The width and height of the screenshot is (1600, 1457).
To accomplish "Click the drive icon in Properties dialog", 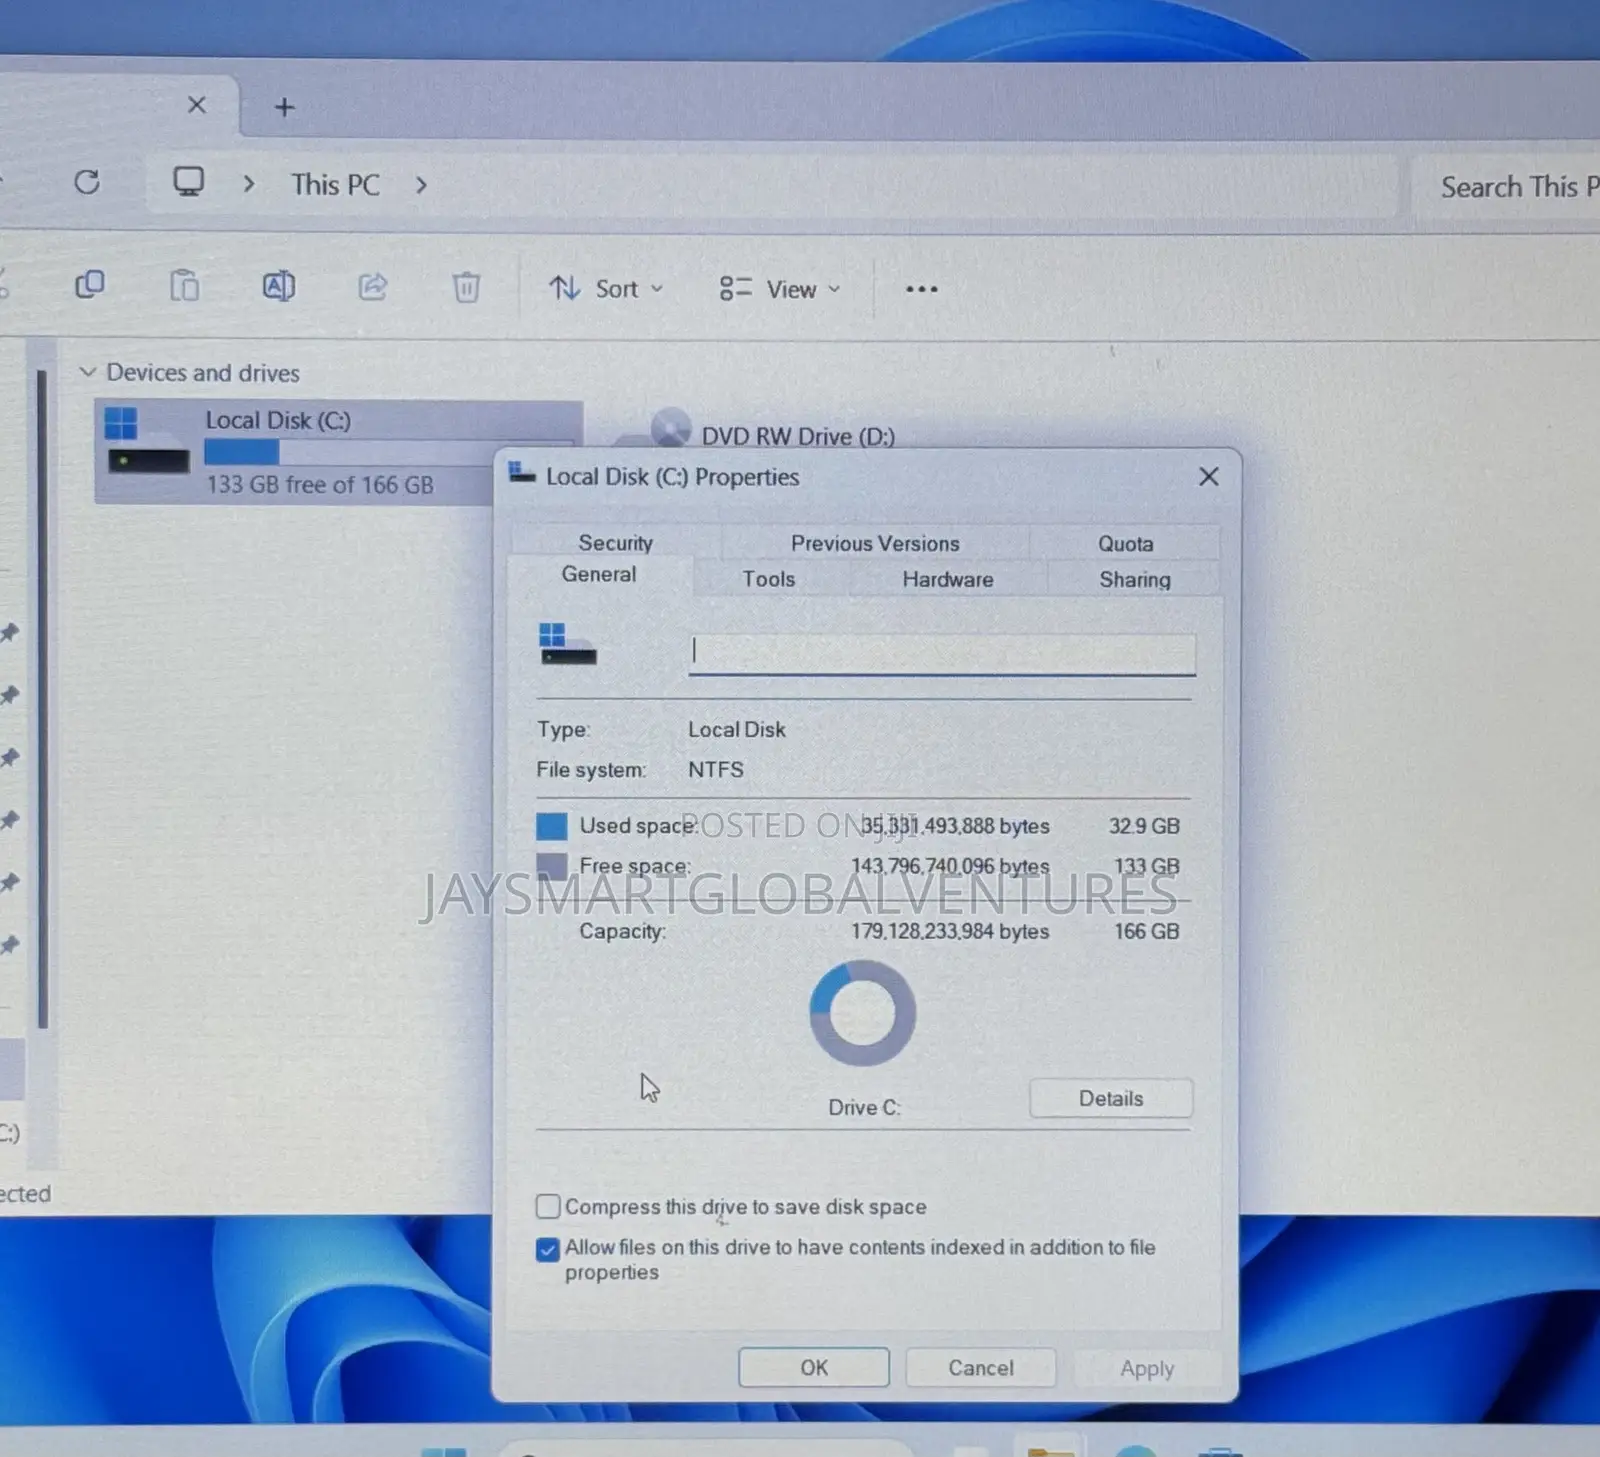I will tap(567, 645).
